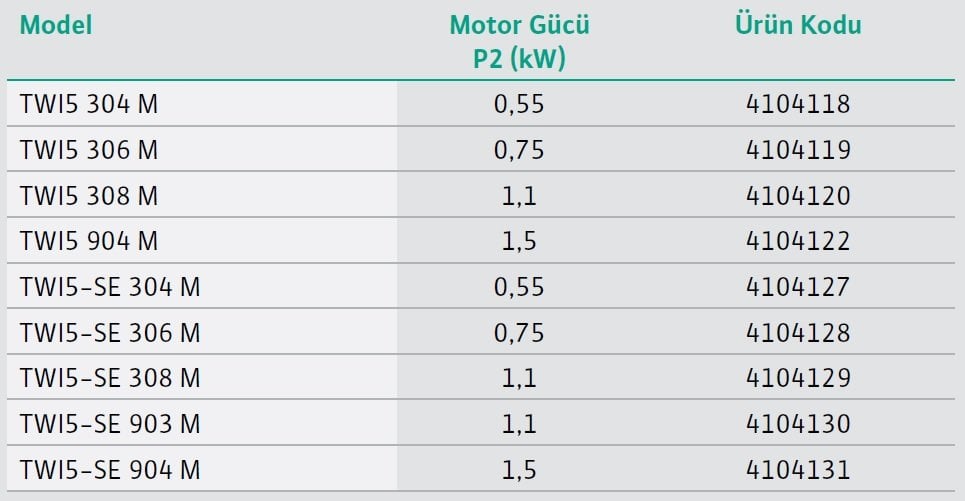Click product code 4104130
965x501 pixels.
798,423
